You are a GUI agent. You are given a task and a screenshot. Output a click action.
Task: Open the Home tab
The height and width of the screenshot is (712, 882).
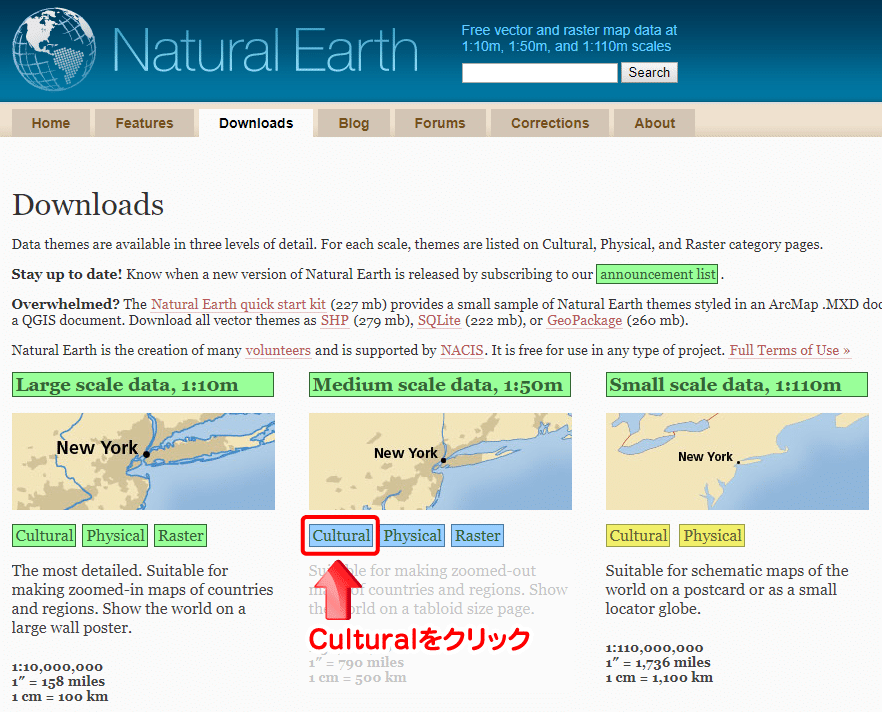pos(51,123)
